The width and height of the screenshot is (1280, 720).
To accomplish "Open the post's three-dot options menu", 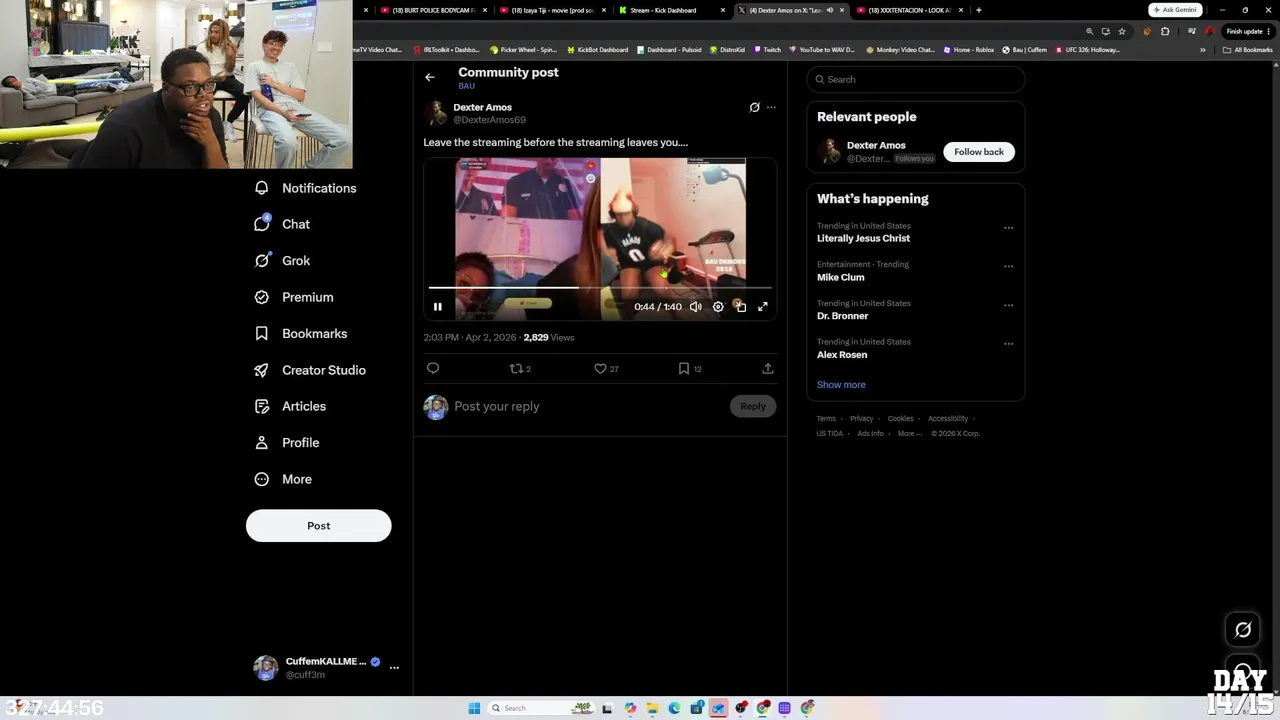I will tap(771, 107).
